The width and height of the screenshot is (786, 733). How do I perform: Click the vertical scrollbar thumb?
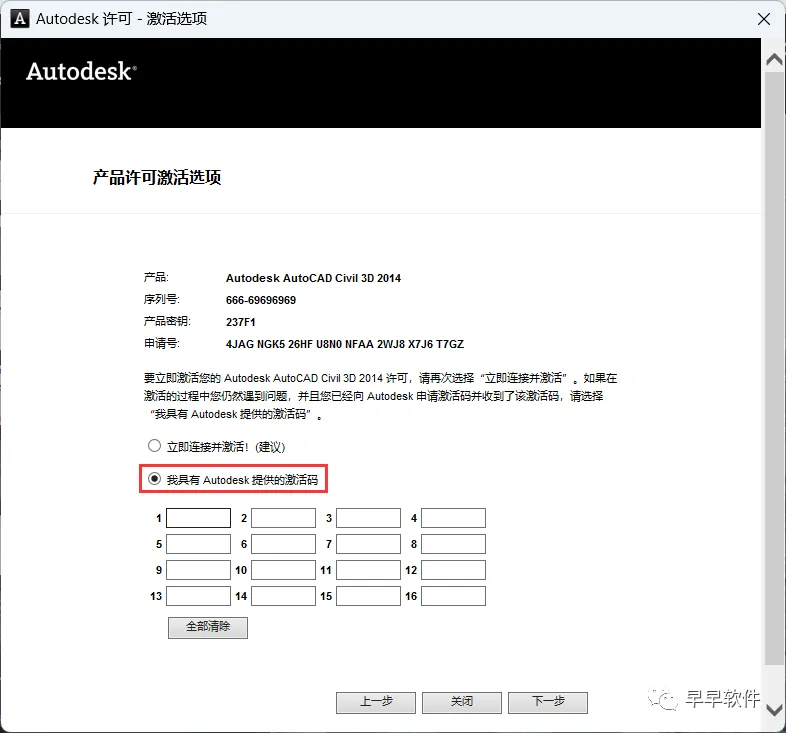click(x=774, y=369)
